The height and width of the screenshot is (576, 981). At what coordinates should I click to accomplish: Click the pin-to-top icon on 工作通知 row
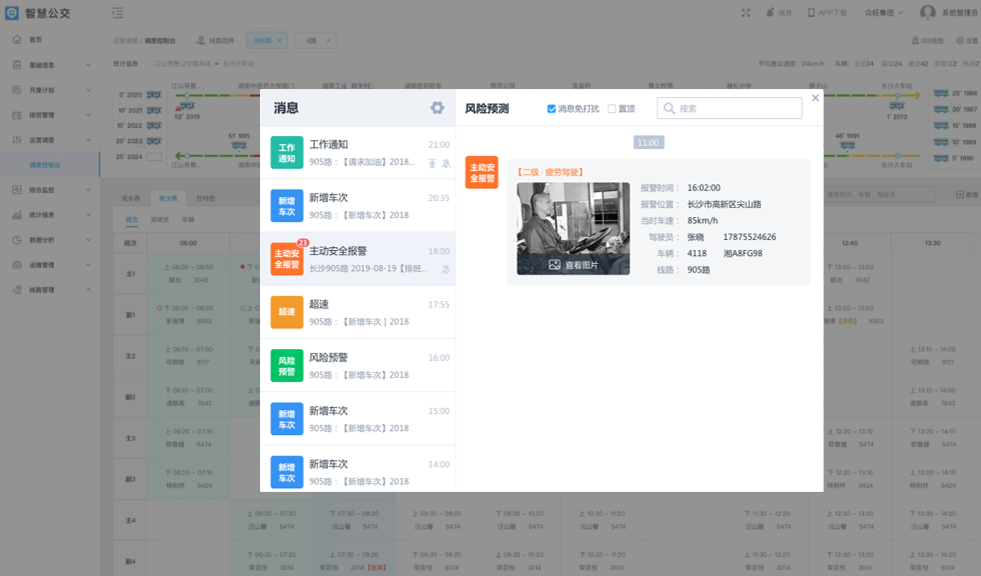click(x=433, y=162)
